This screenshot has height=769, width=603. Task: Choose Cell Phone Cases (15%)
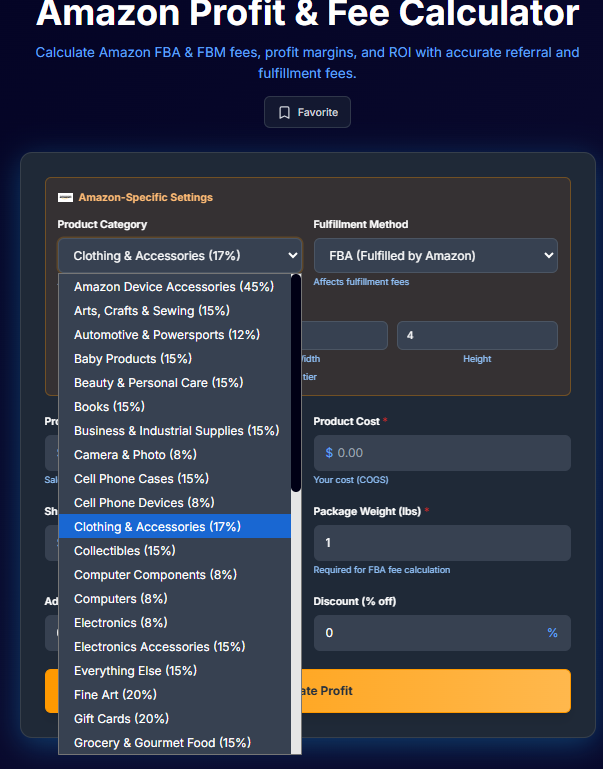coord(175,479)
